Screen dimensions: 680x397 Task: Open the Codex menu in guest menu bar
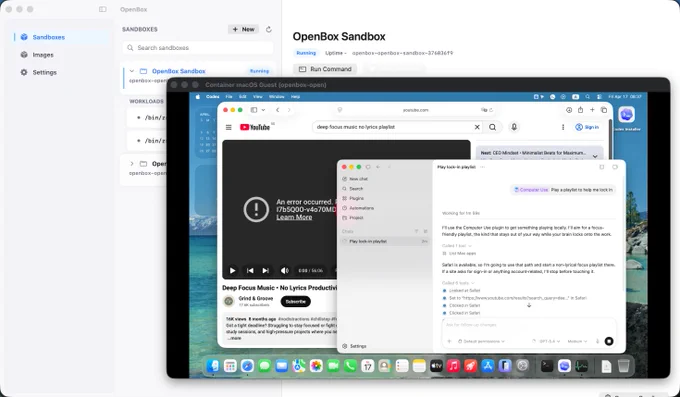coord(212,97)
